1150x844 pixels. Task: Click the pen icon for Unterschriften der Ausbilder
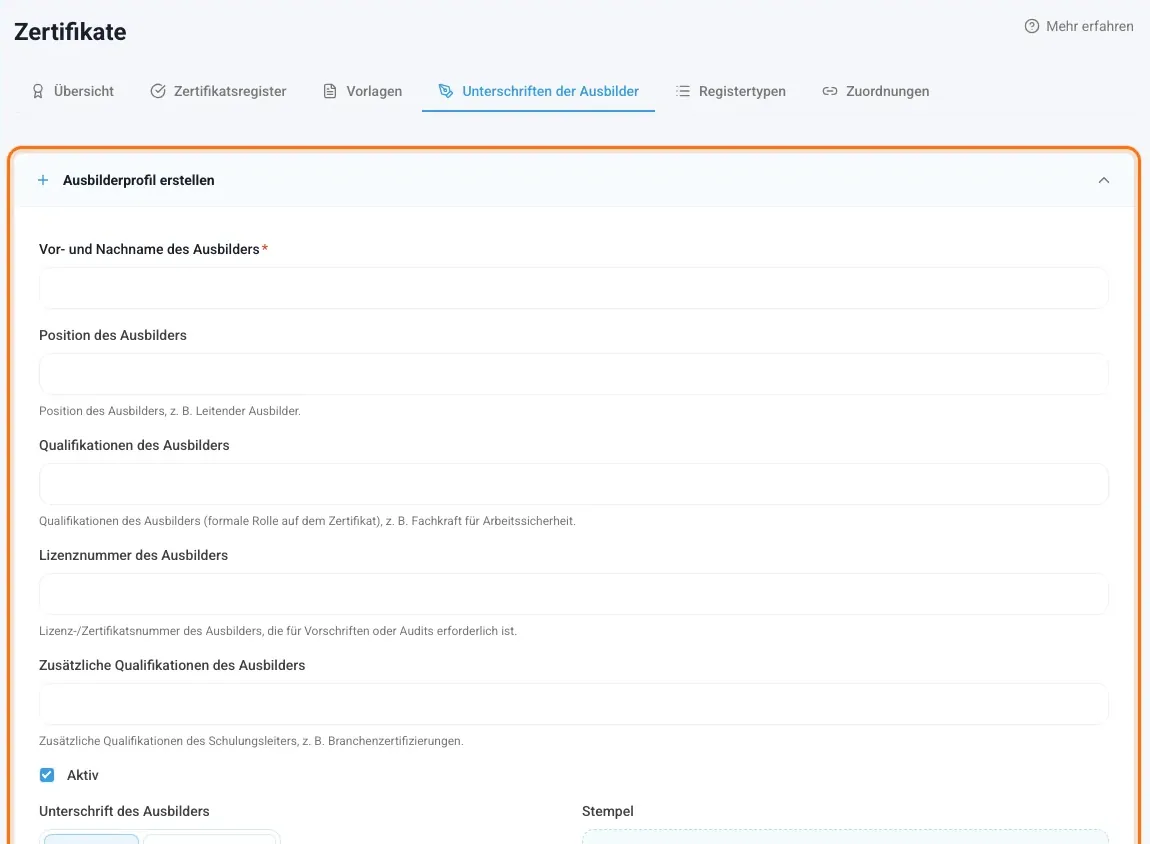click(445, 91)
